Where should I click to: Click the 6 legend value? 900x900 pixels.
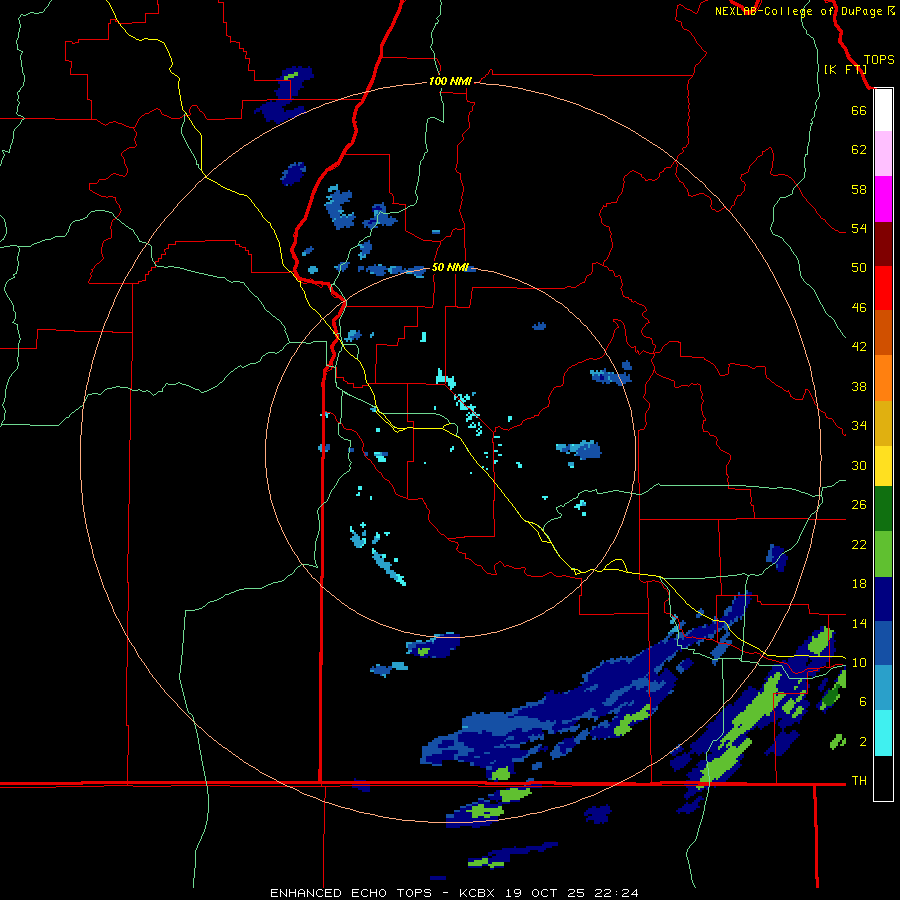point(862,701)
